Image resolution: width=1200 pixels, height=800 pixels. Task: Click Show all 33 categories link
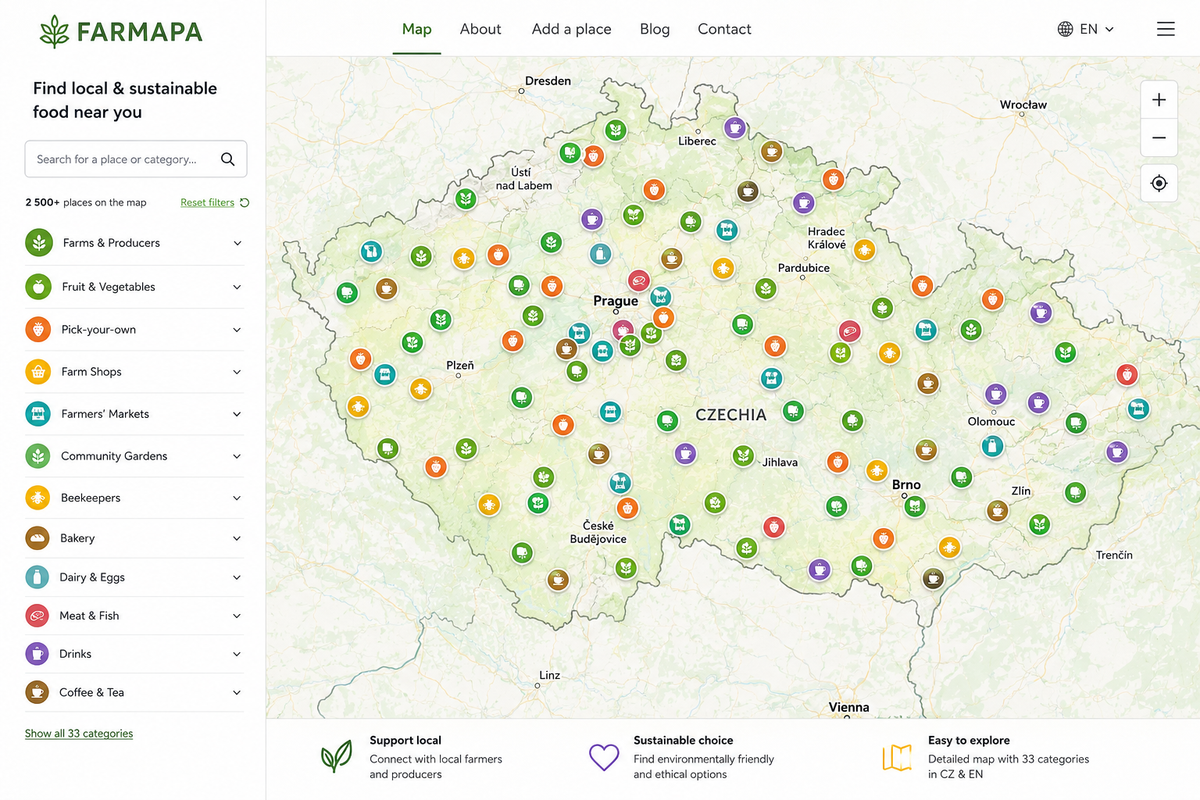[79, 733]
